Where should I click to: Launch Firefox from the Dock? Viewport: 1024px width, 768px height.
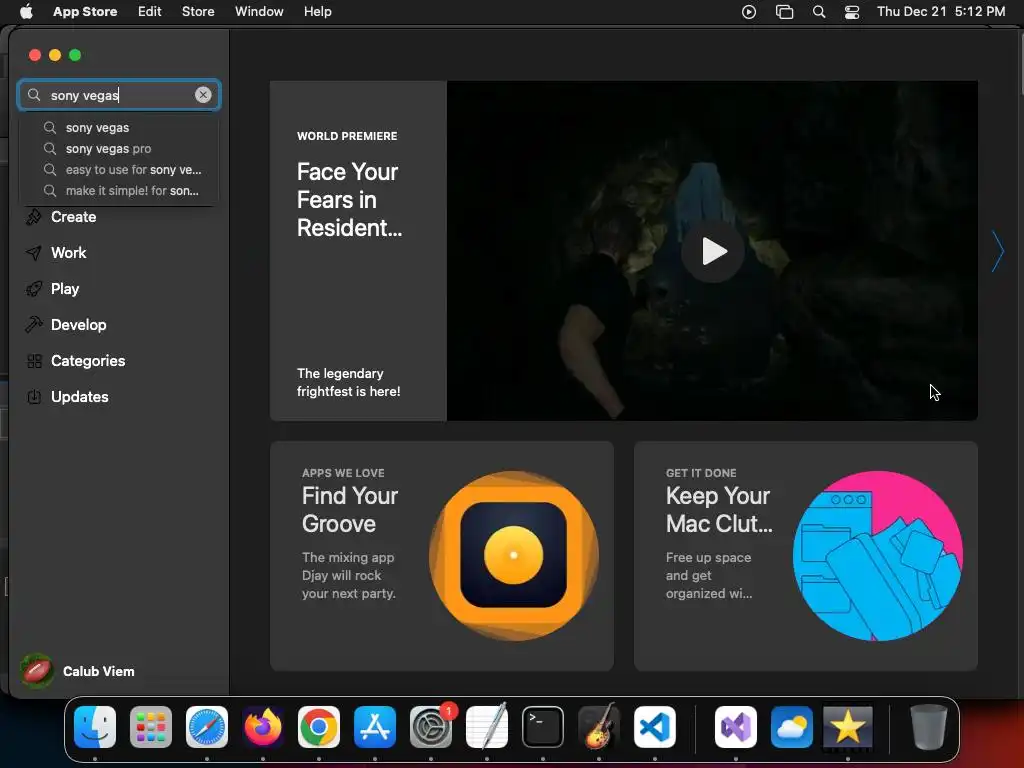[263, 727]
